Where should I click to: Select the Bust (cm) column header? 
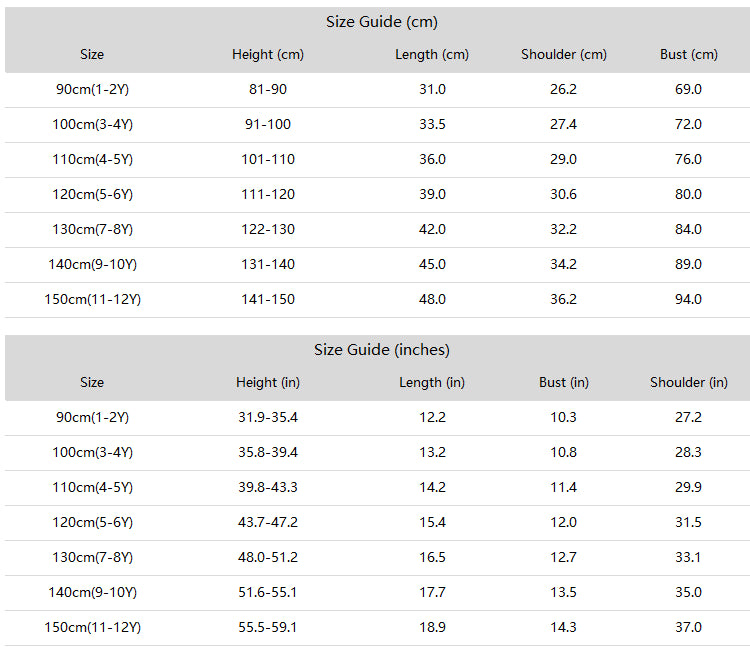pyautogui.click(x=688, y=55)
